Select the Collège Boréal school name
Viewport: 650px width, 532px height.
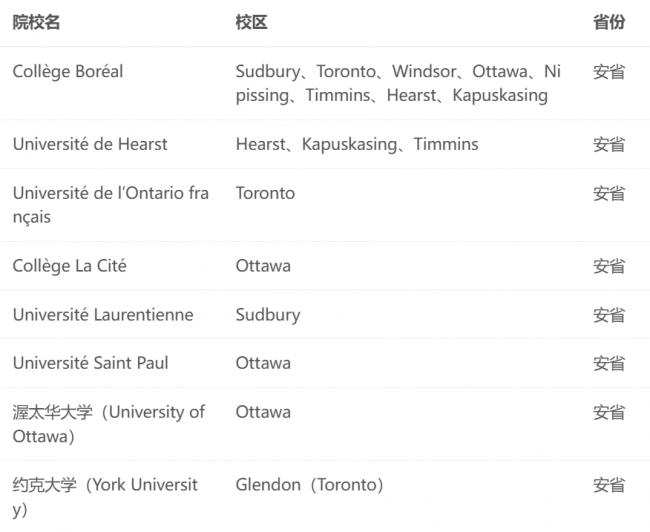(x=68, y=72)
